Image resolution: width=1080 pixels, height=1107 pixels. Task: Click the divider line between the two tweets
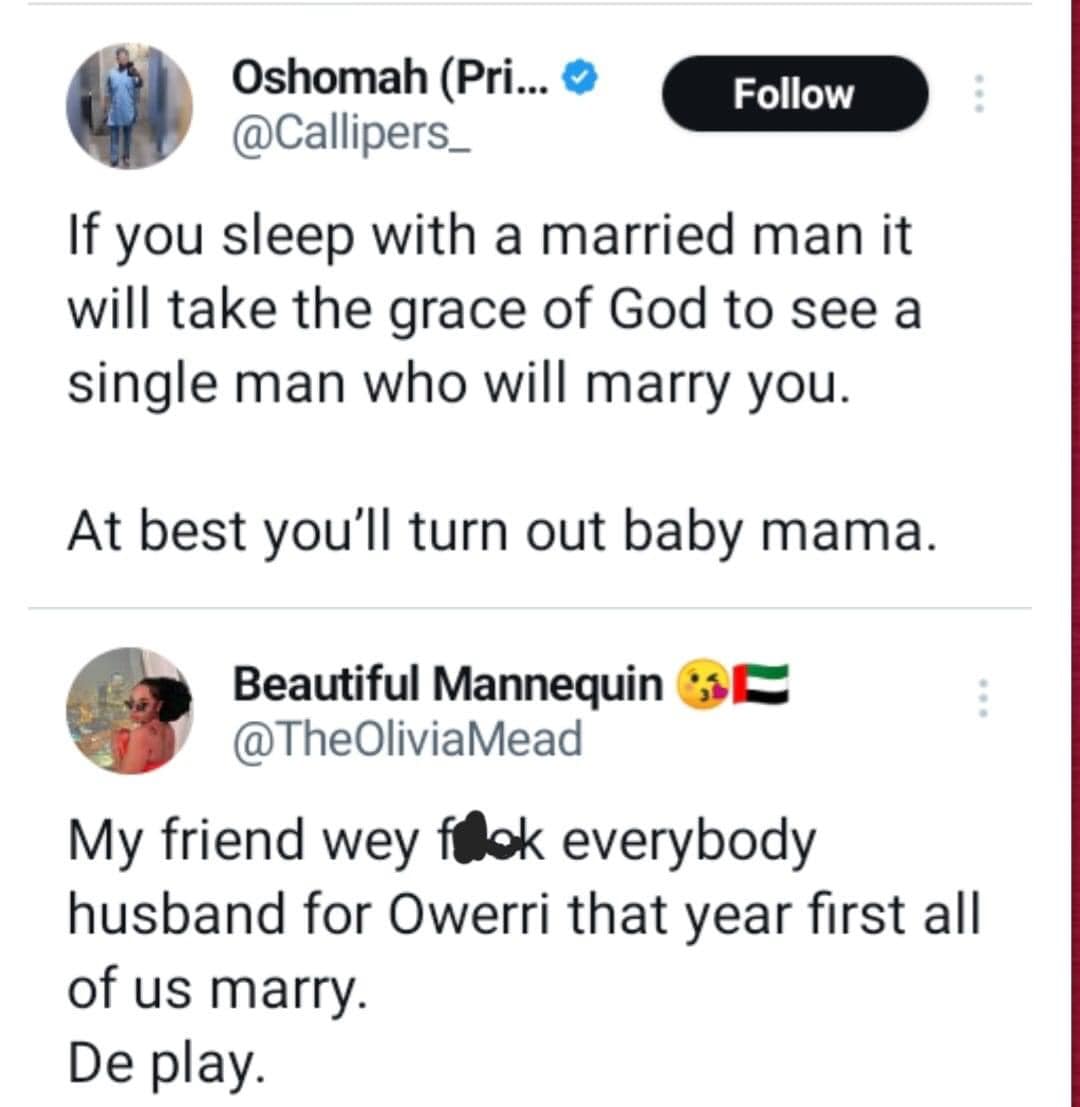(530, 607)
